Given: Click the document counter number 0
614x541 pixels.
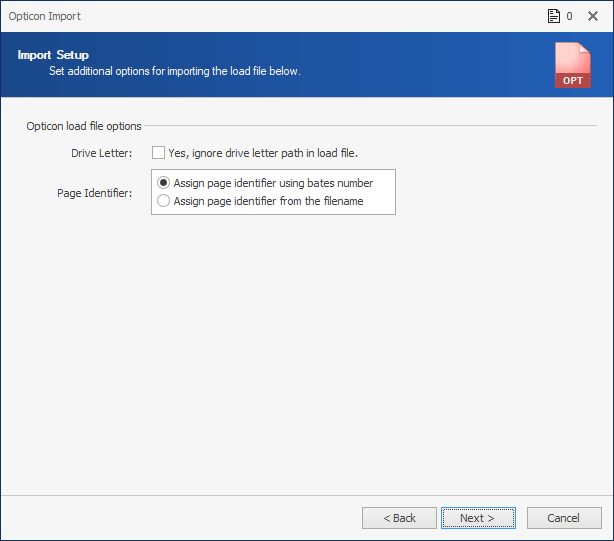Looking at the screenshot, I should click(x=569, y=16).
